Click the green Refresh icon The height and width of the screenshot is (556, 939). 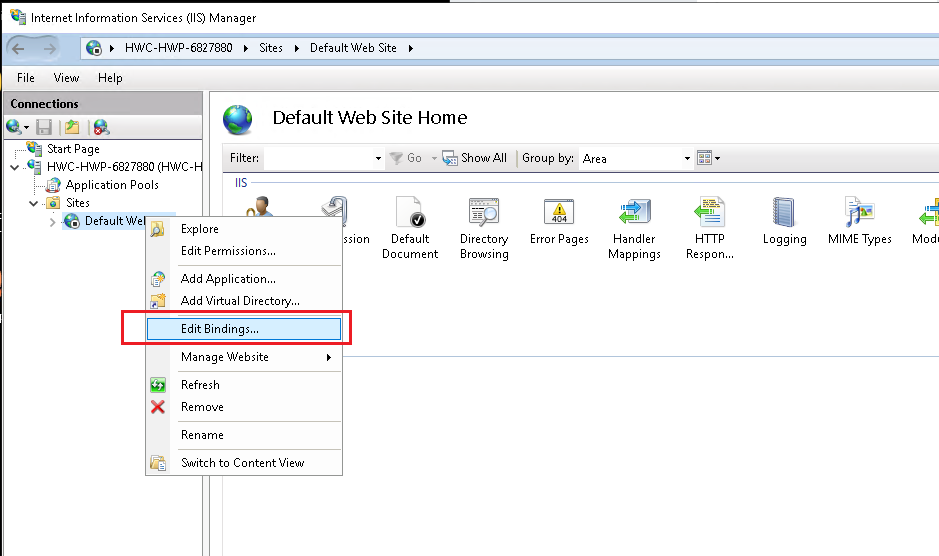click(157, 385)
